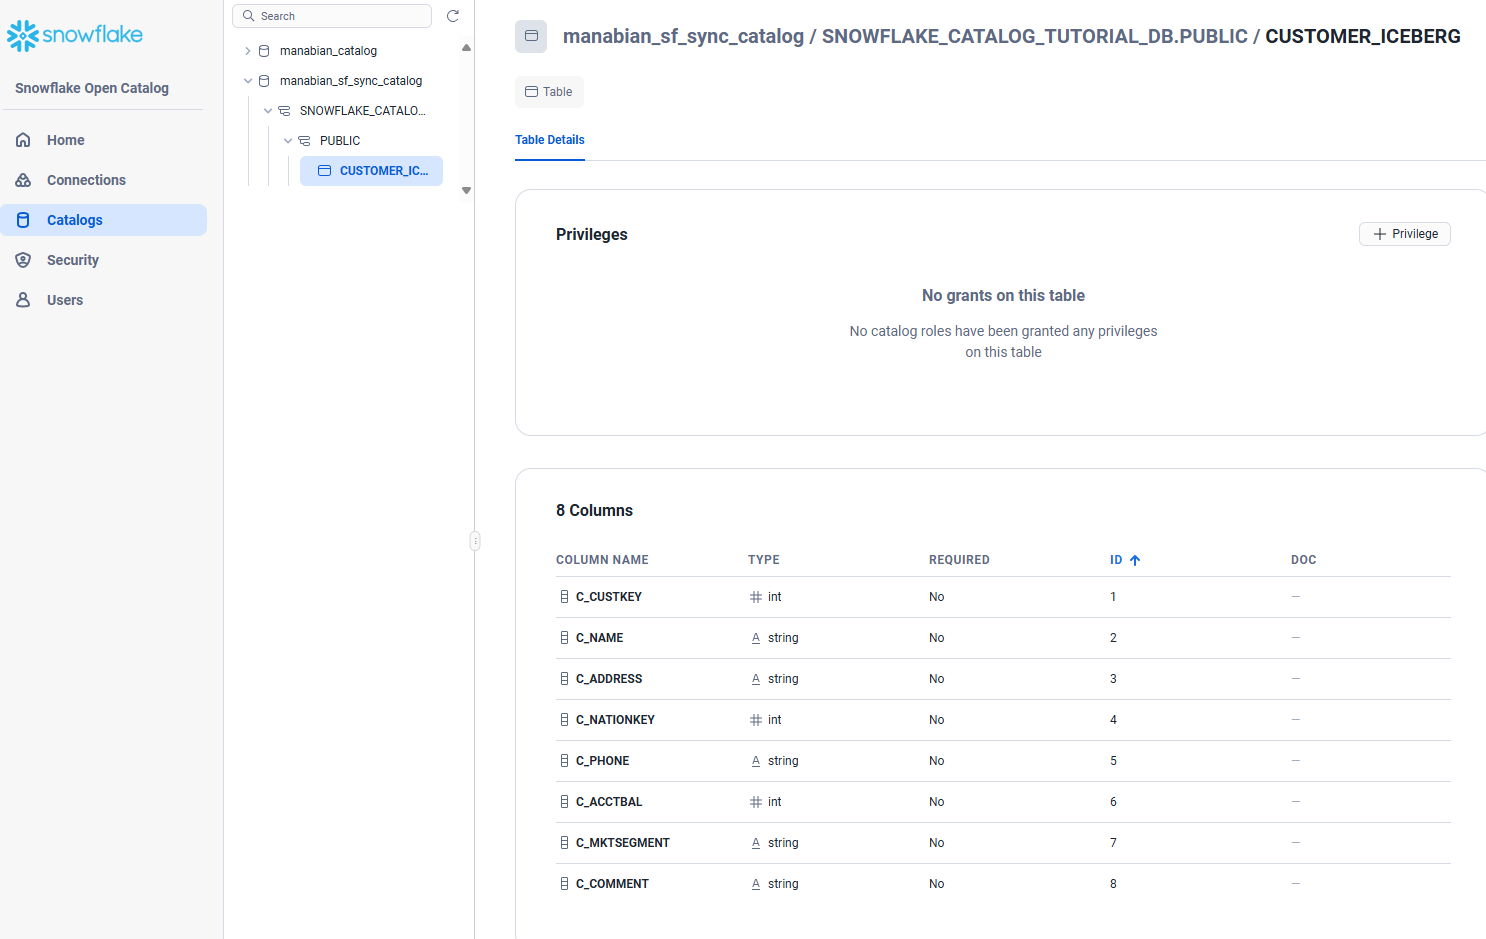Screen dimensions: 1486x939
Task: Sort by the TYPE column header
Action: [764, 560]
